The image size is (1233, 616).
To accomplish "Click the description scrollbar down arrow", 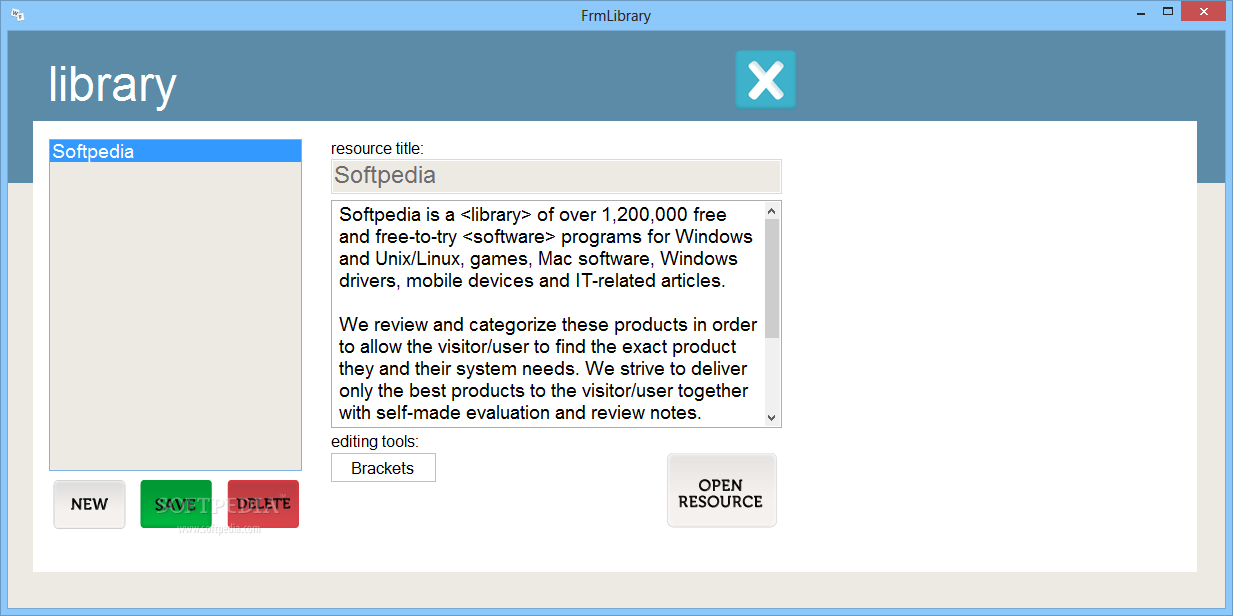I will tap(772, 417).
